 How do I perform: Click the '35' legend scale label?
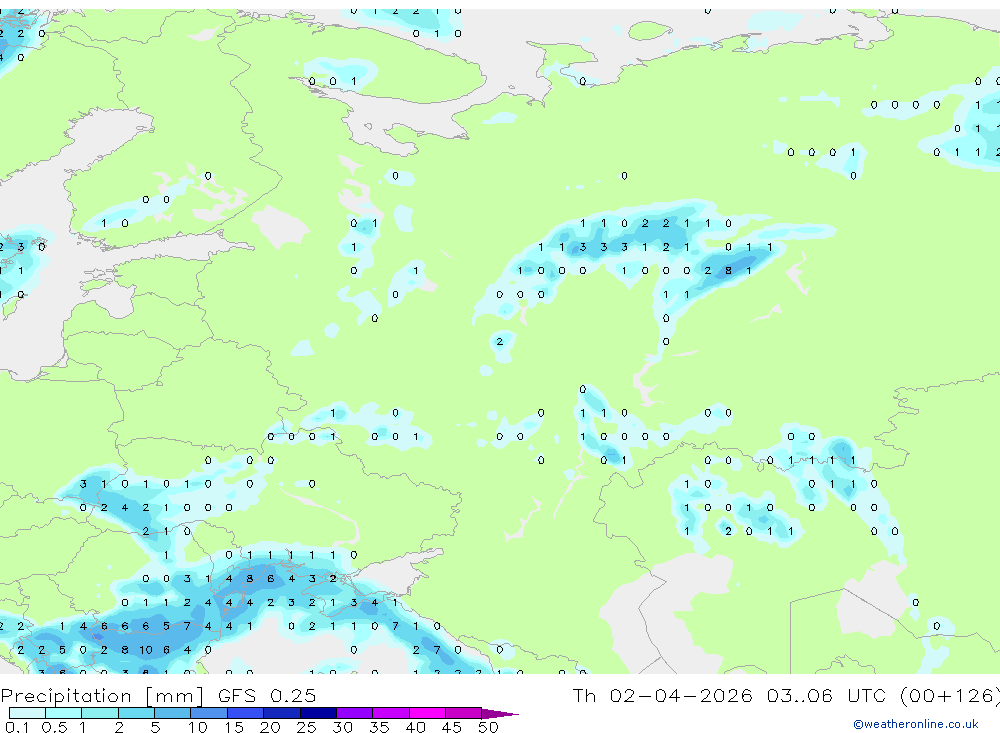coord(379,727)
